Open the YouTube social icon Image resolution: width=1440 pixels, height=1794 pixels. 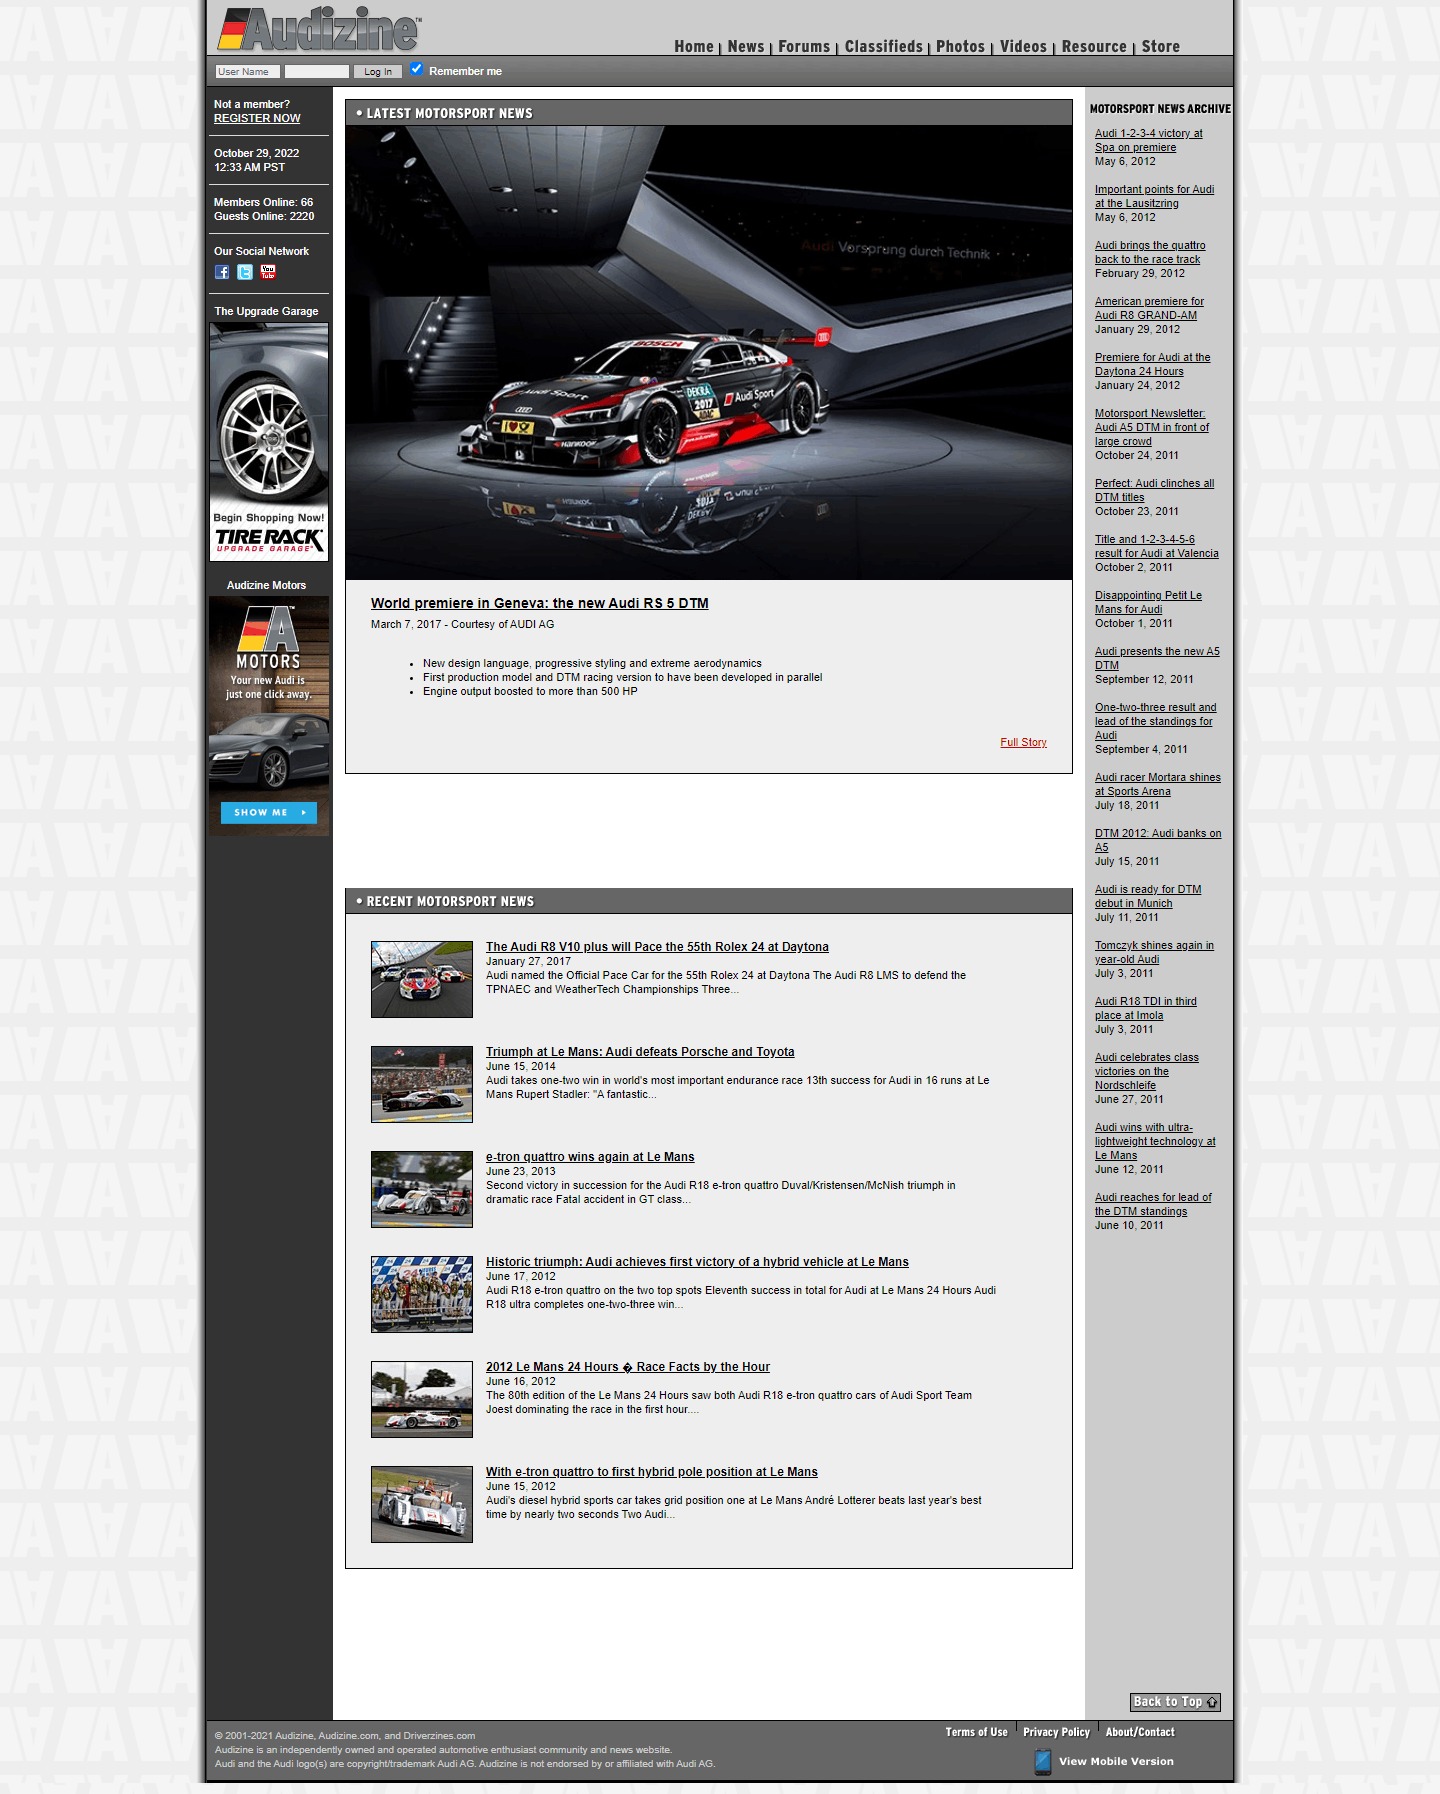(x=268, y=272)
